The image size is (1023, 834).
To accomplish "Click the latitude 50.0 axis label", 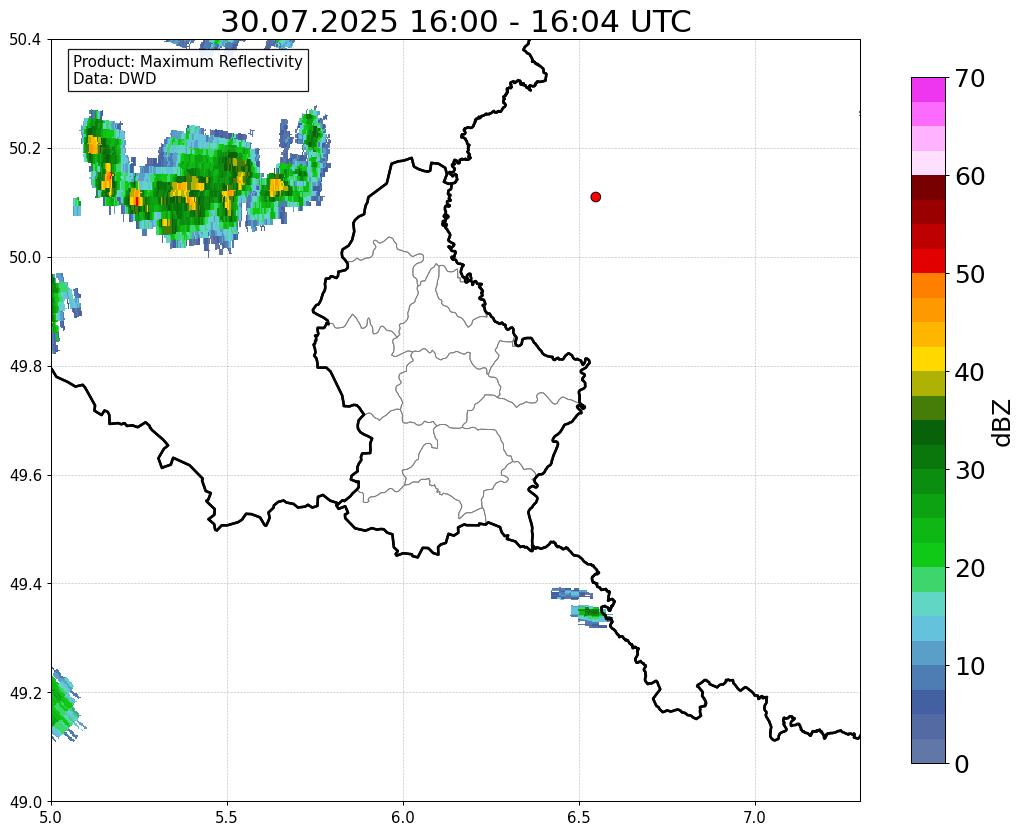I will pyautogui.click(x=25, y=258).
